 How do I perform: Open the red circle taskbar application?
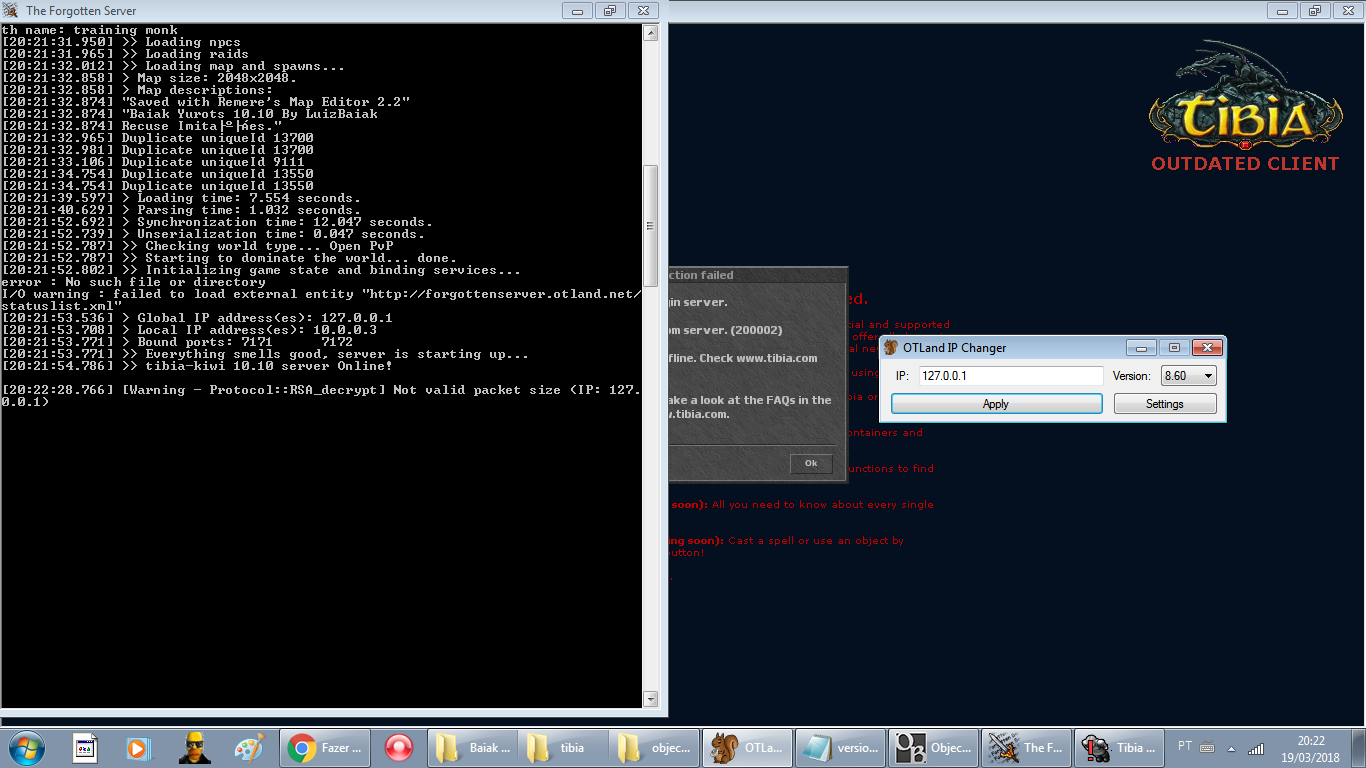(x=399, y=747)
